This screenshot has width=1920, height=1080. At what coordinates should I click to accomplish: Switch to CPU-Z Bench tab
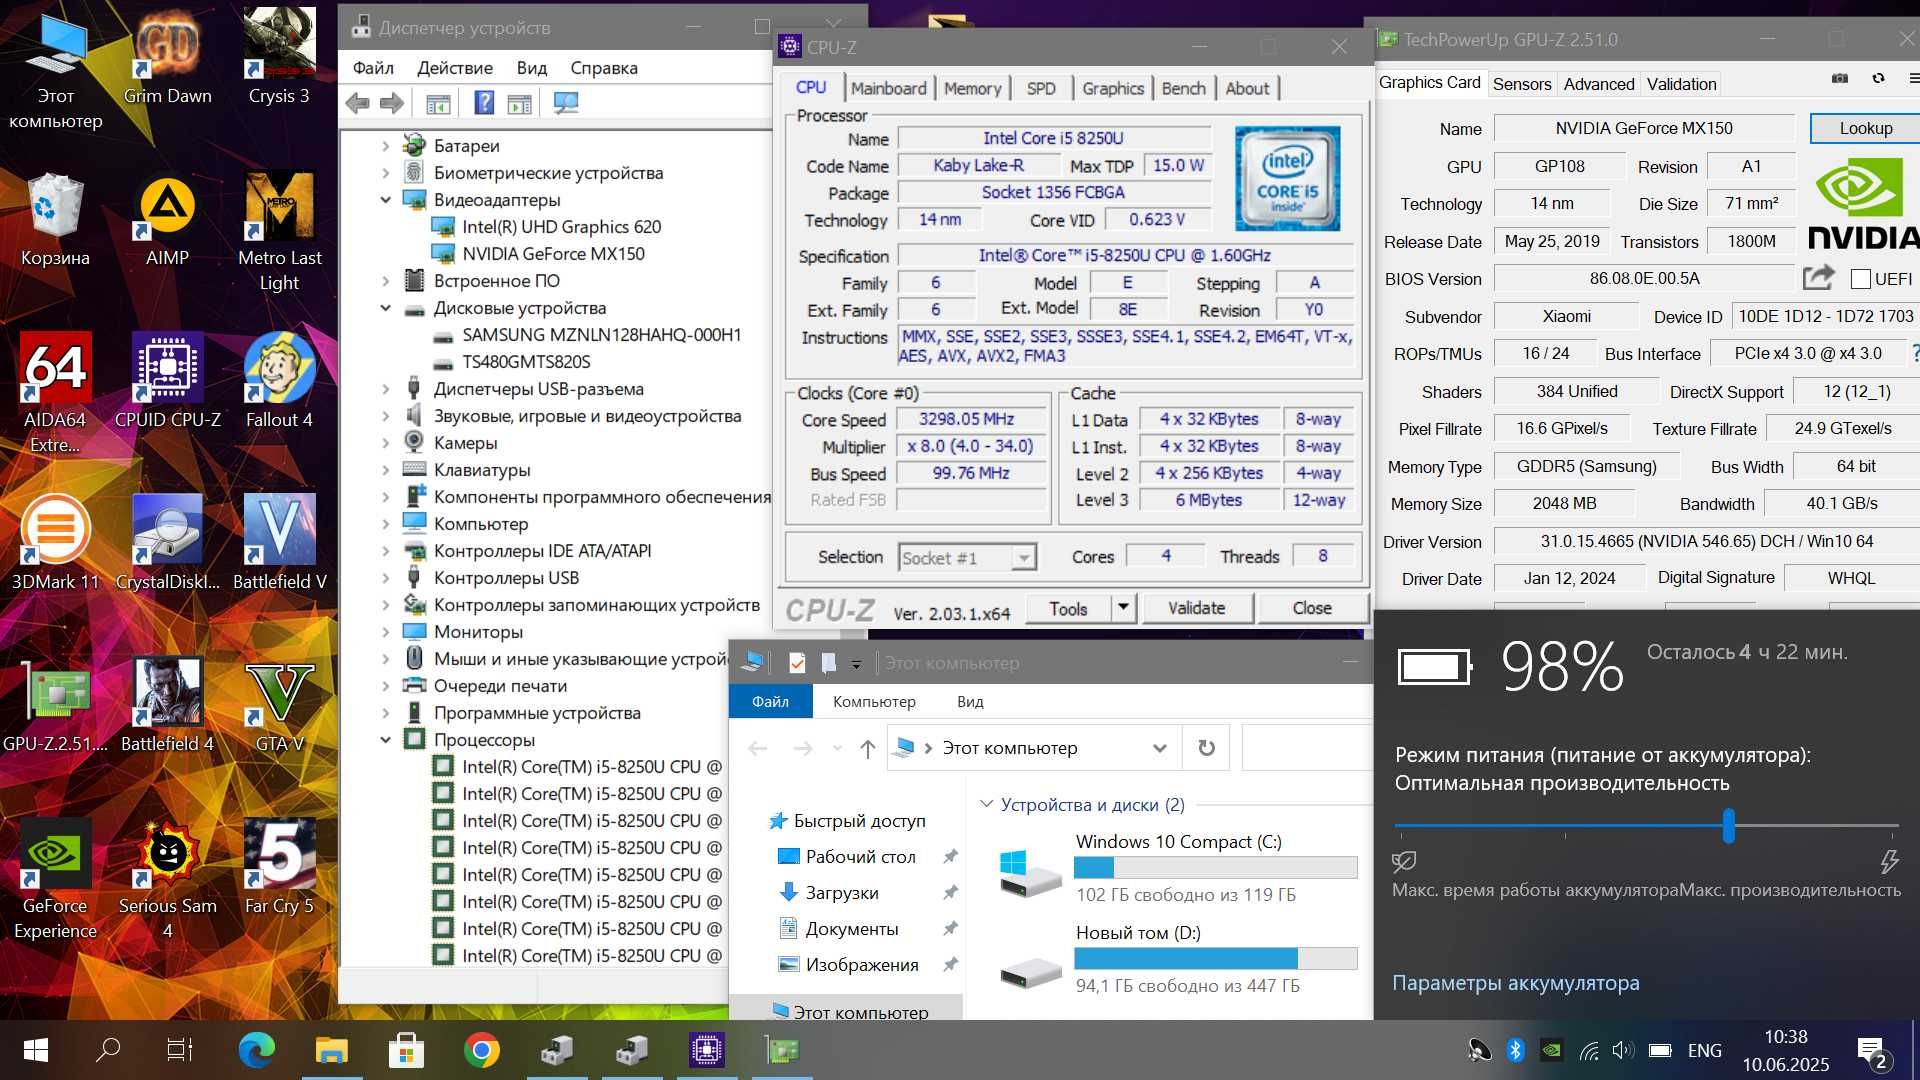1183,88
